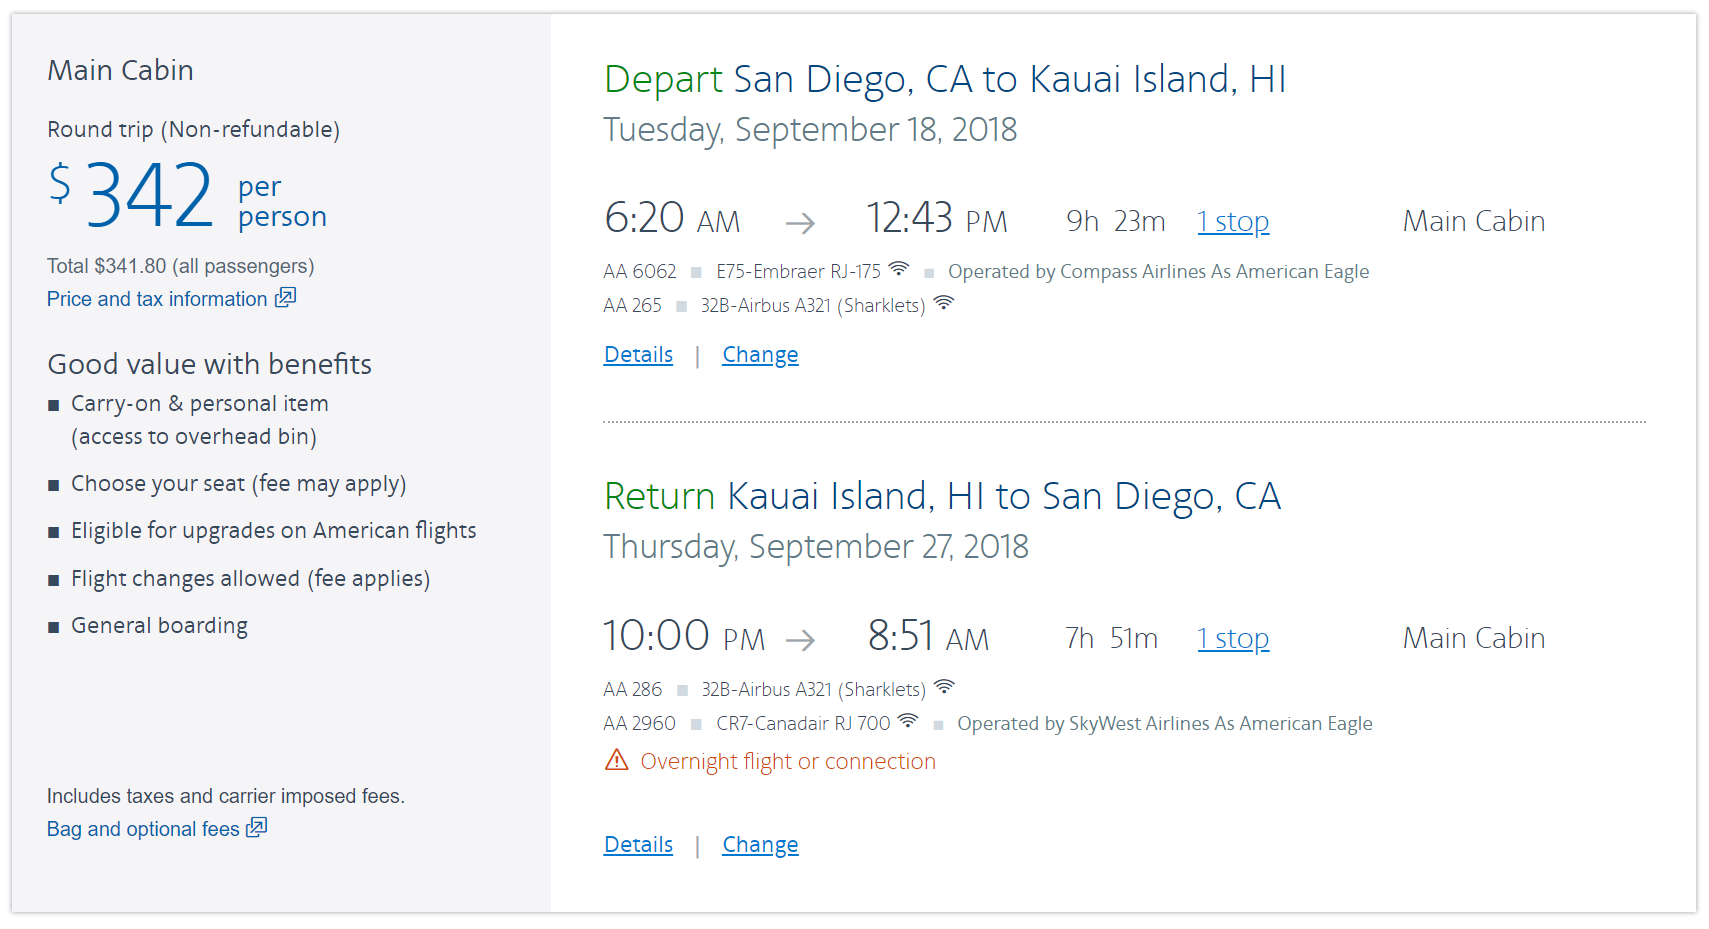
Task: Click external-link icon next to Bag and optional fees
Action: [257, 828]
